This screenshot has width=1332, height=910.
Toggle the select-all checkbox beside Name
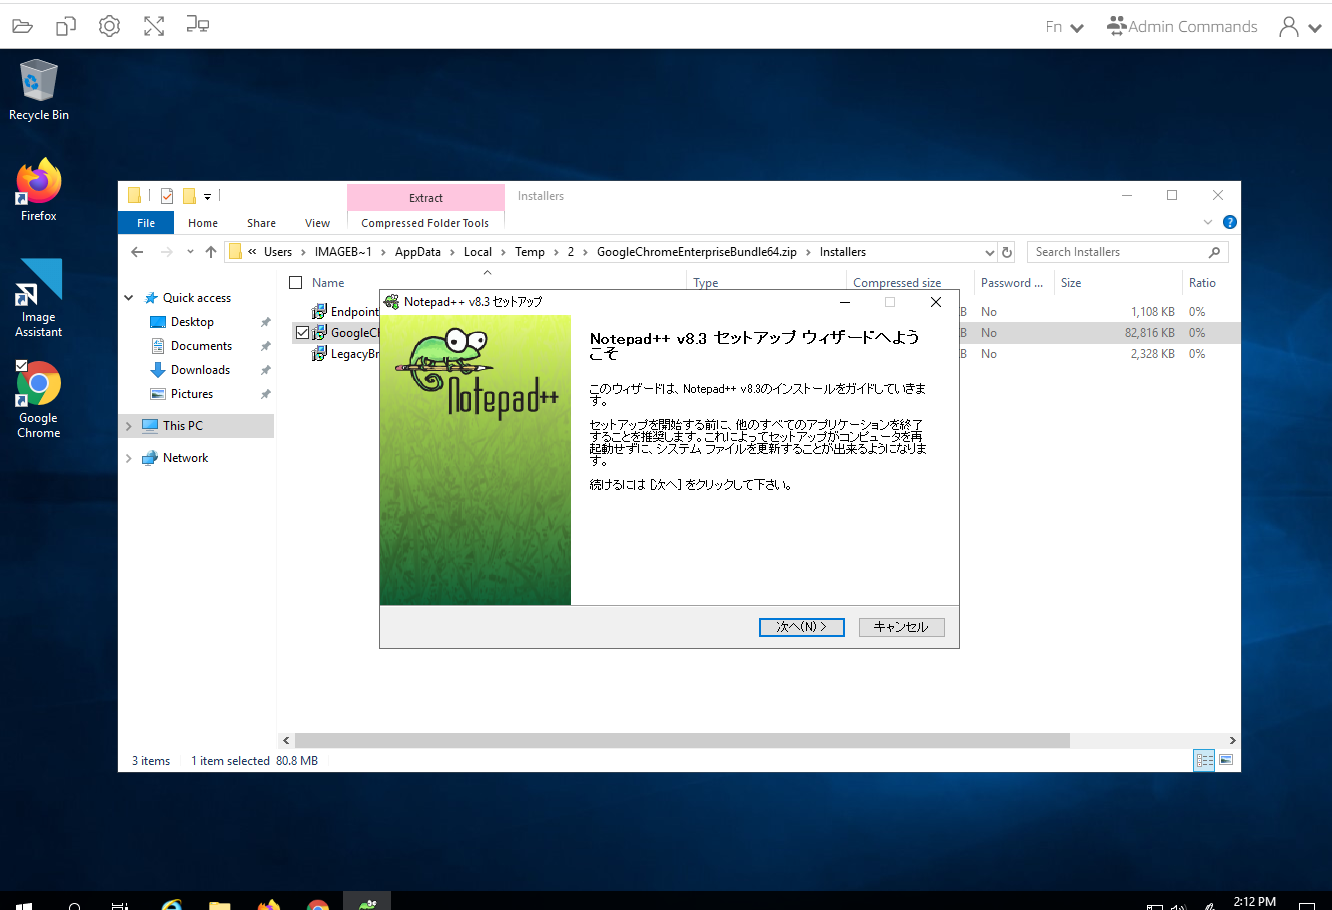click(296, 283)
